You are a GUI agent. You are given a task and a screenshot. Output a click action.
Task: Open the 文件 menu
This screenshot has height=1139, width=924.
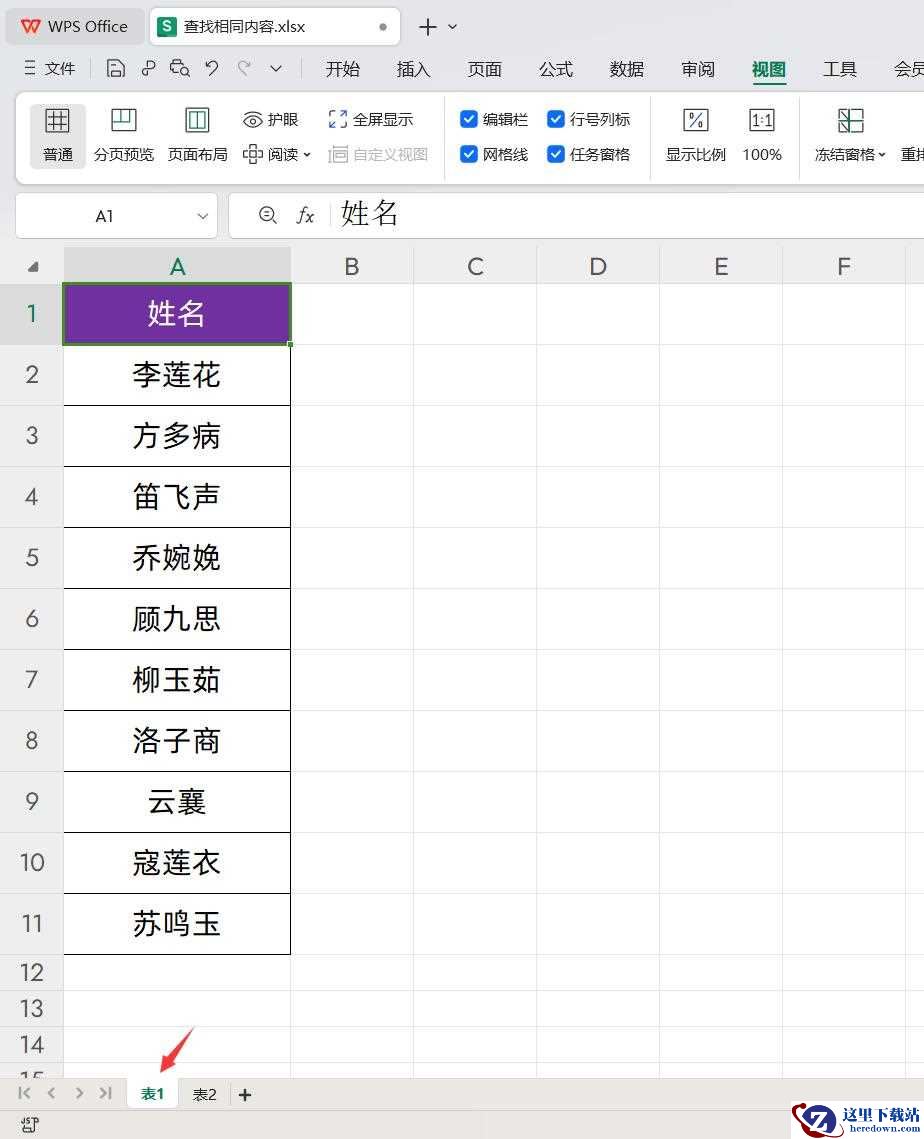49,68
